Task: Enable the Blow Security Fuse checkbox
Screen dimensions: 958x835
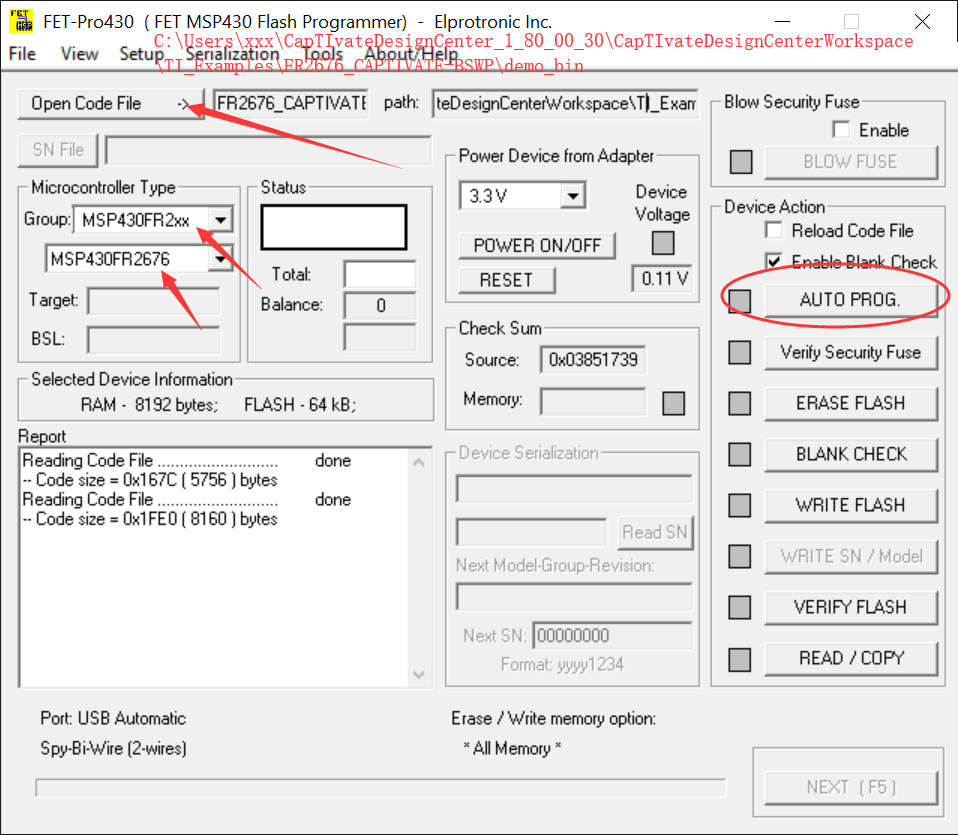Action: (x=841, y=129)
